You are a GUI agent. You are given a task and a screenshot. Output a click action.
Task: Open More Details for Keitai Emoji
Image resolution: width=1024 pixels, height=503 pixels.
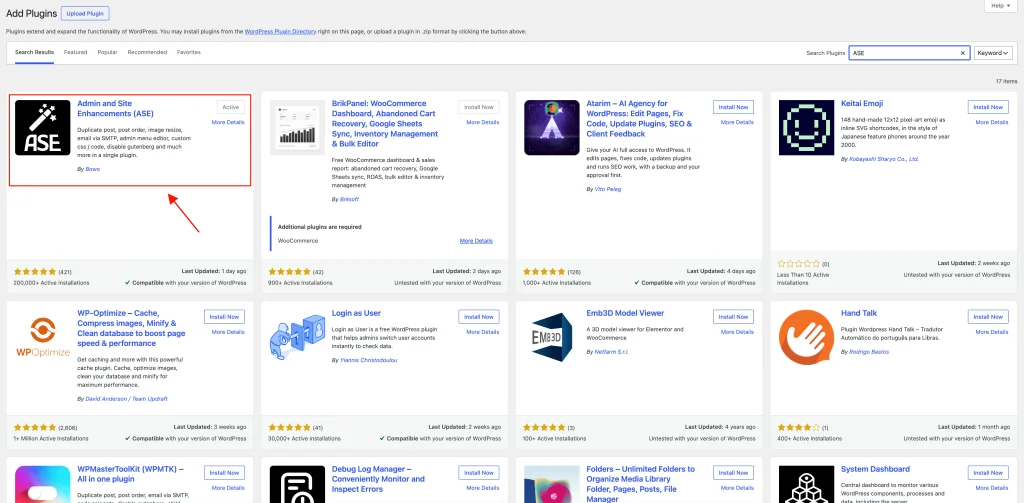(x=992, y=122)
